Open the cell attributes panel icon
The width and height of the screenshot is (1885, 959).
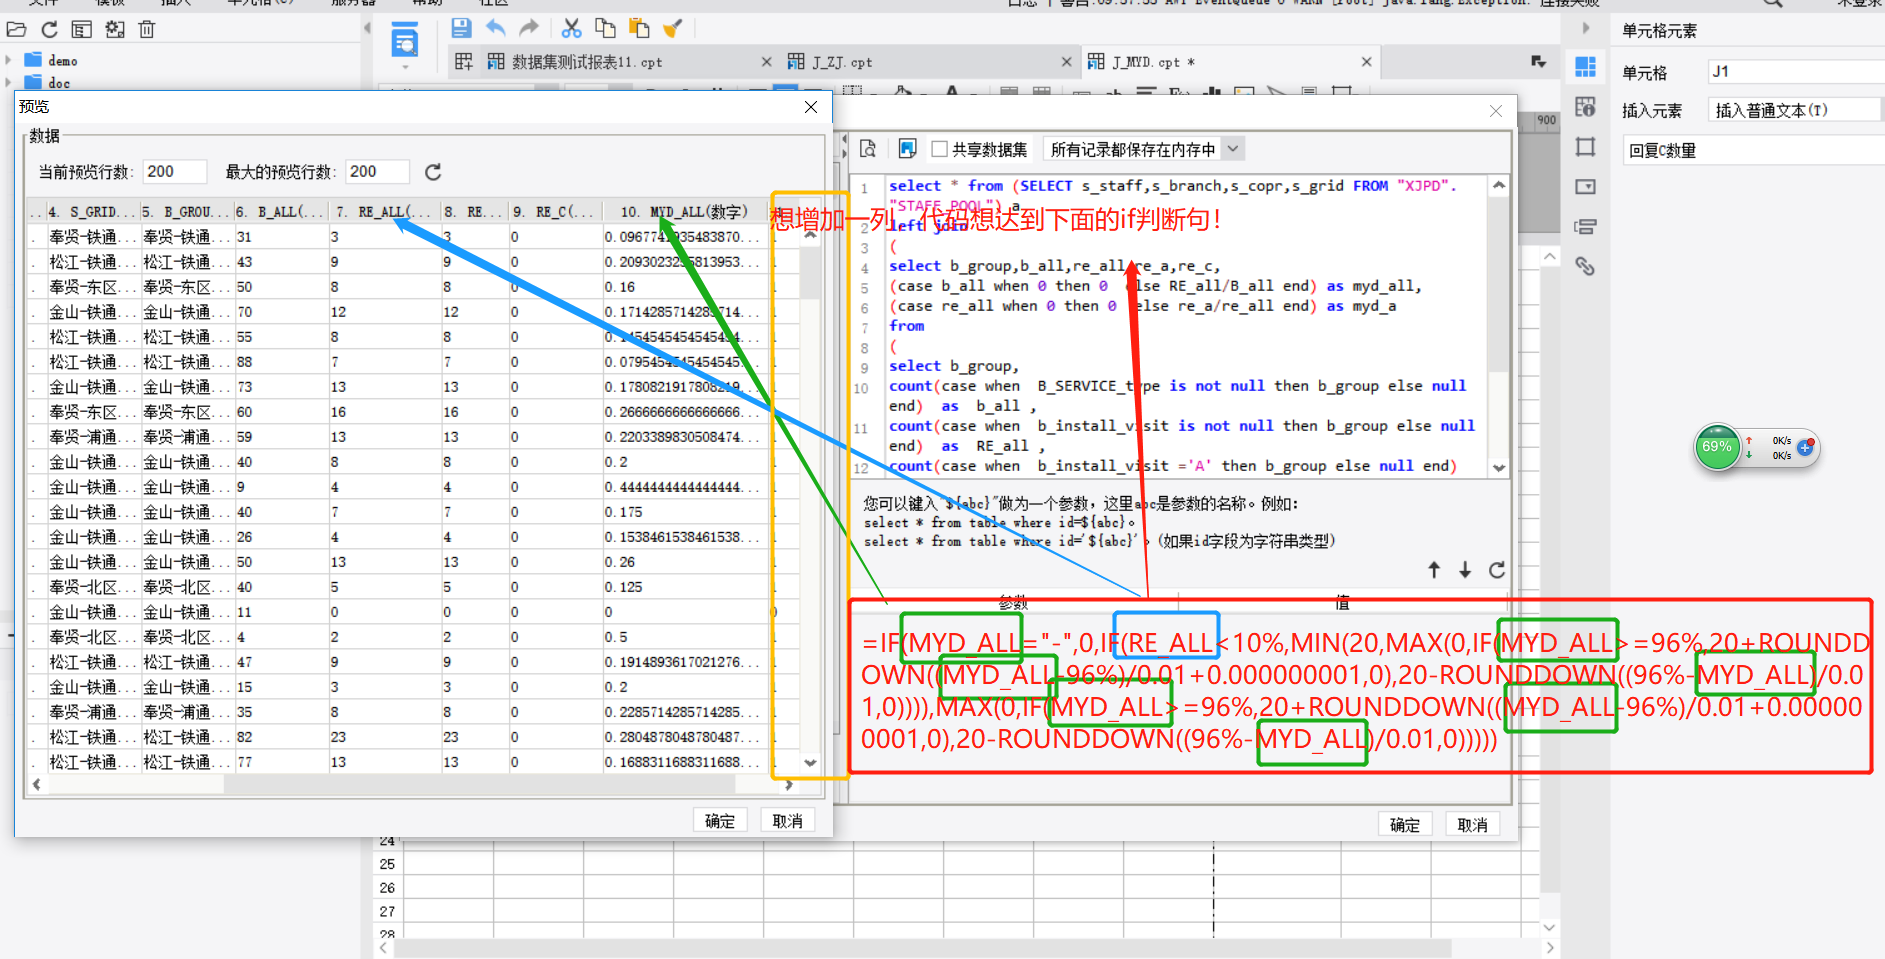pyautogui.click(x=1585, y=107)
